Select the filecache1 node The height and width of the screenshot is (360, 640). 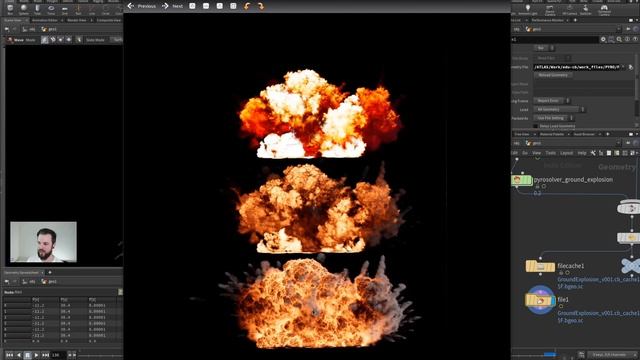tap(540, 267)
